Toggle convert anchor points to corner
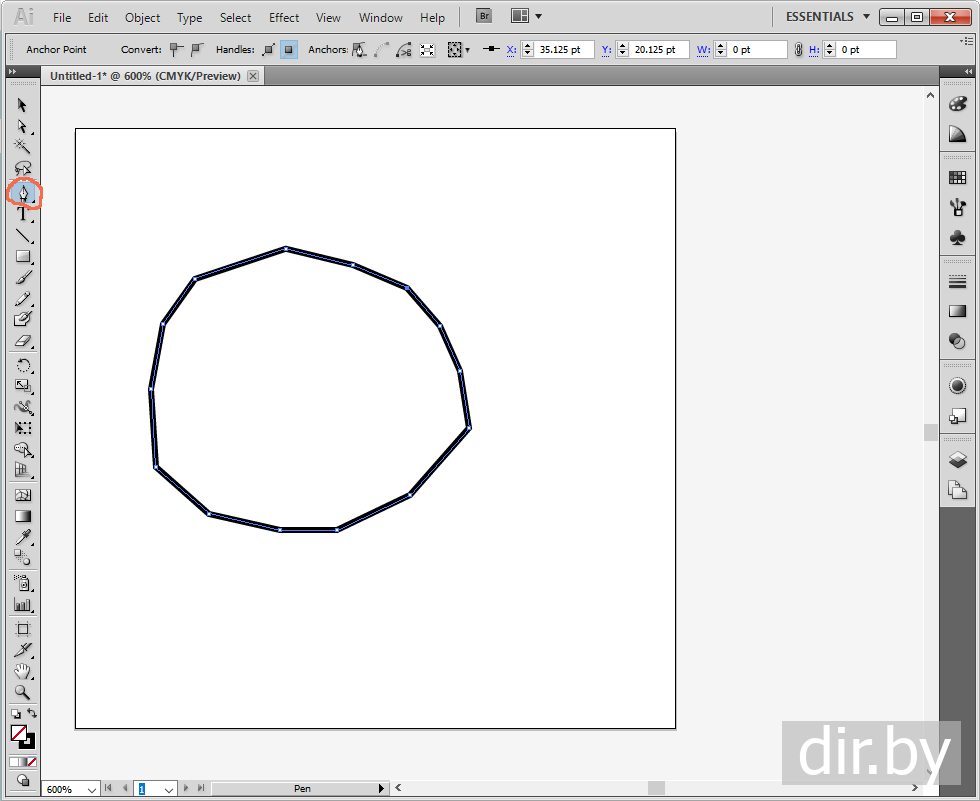This screenshot has height=801, width=980. click(x=176, y=49)
